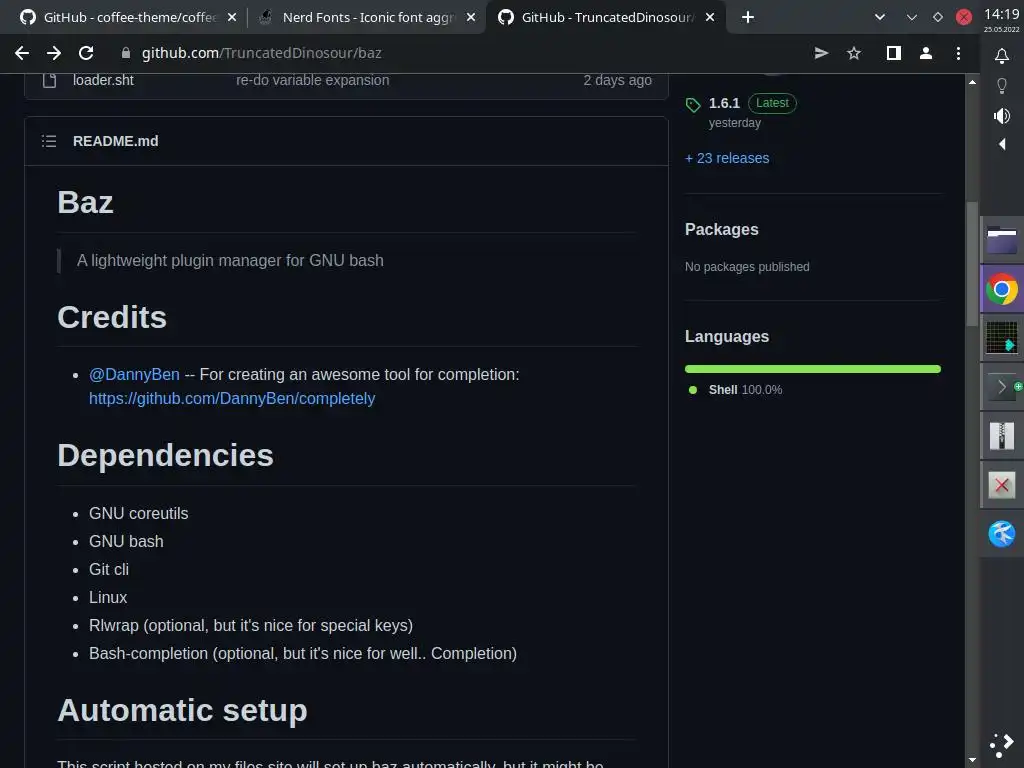The image size is (1024, 768).
Task: Click the address bar URL
Action: (261, 53)
